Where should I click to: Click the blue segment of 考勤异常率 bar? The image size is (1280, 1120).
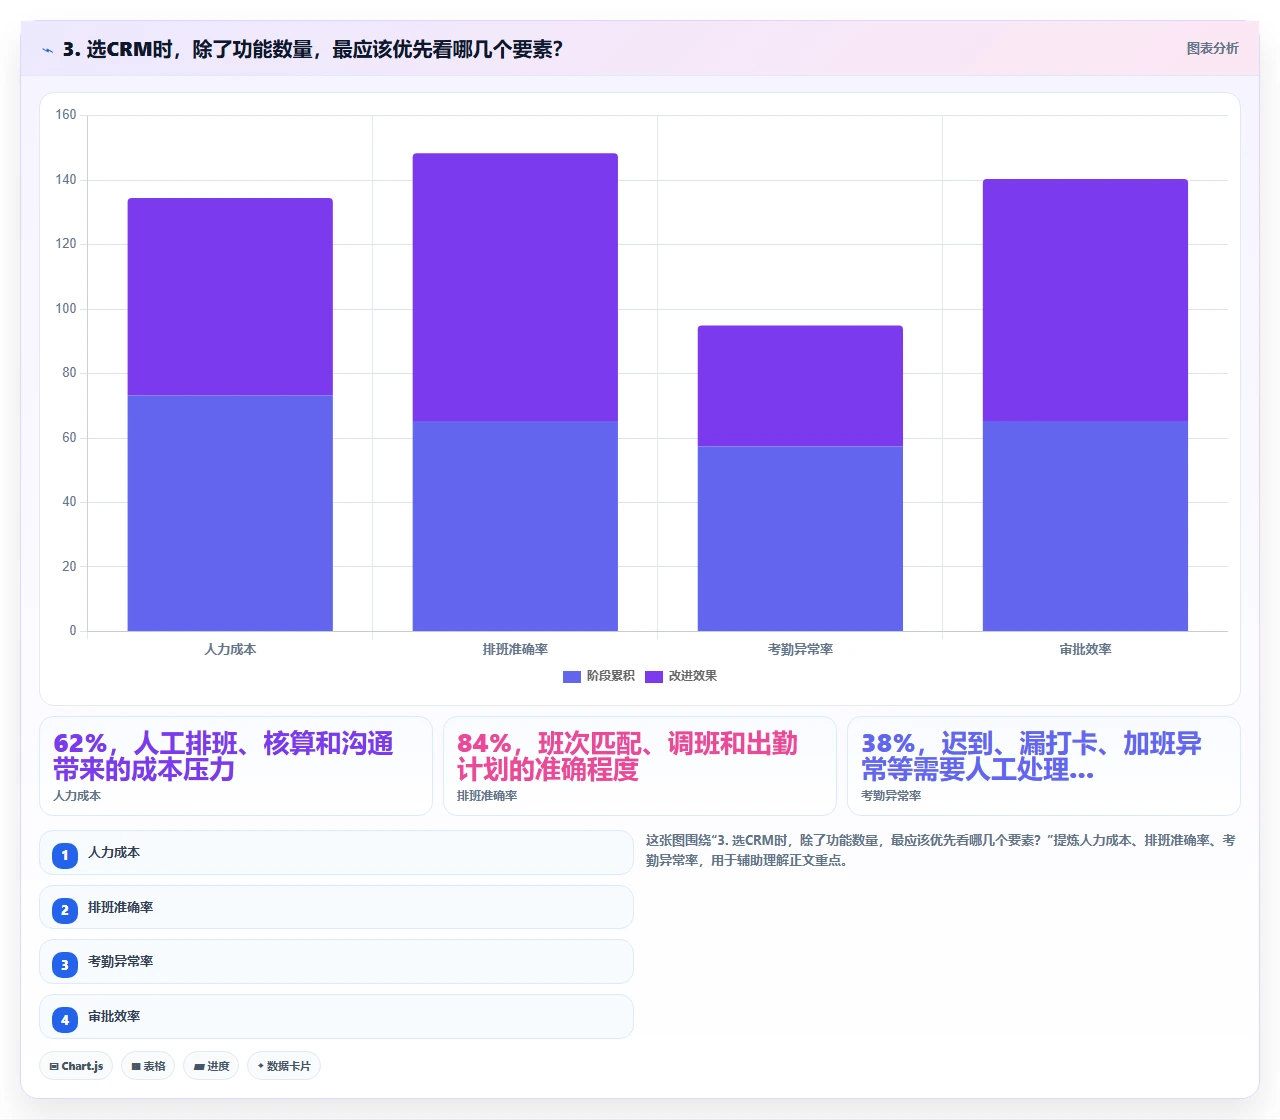(800, 539)
